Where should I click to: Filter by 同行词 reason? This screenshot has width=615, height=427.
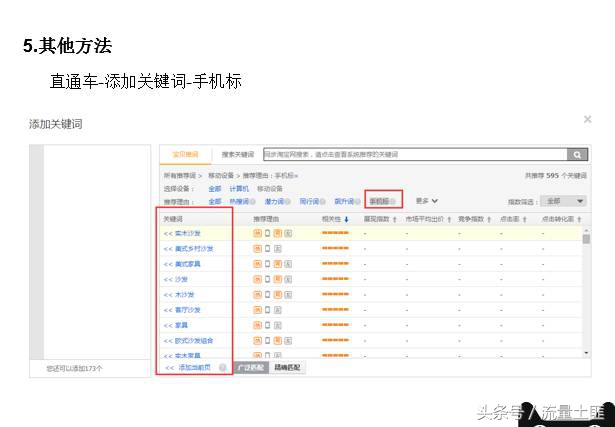[x=309, y=202]
